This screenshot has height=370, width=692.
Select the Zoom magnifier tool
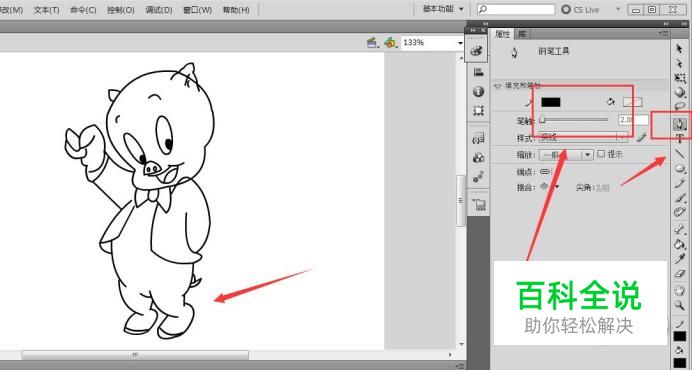[x=680, y=305]
